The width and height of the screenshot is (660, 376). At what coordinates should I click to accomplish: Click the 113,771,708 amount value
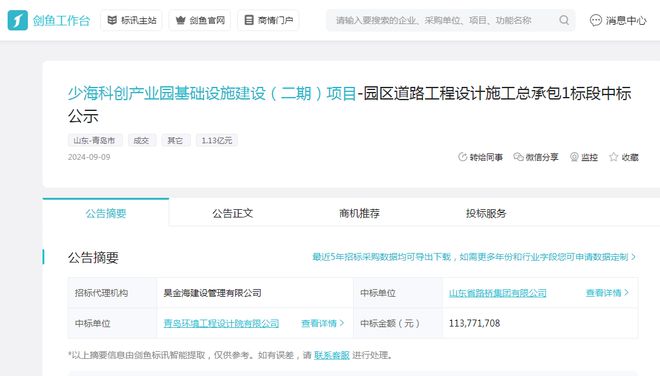click(474, 323)
